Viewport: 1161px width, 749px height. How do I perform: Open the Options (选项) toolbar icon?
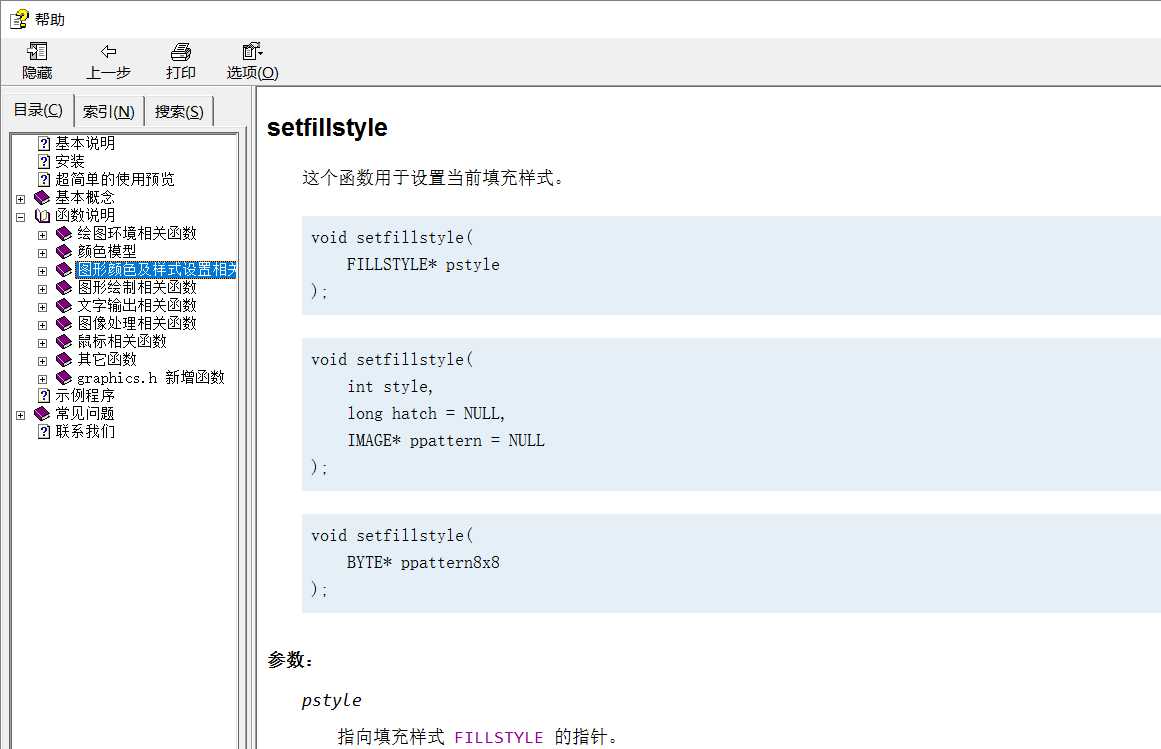(x=252, y=52)
